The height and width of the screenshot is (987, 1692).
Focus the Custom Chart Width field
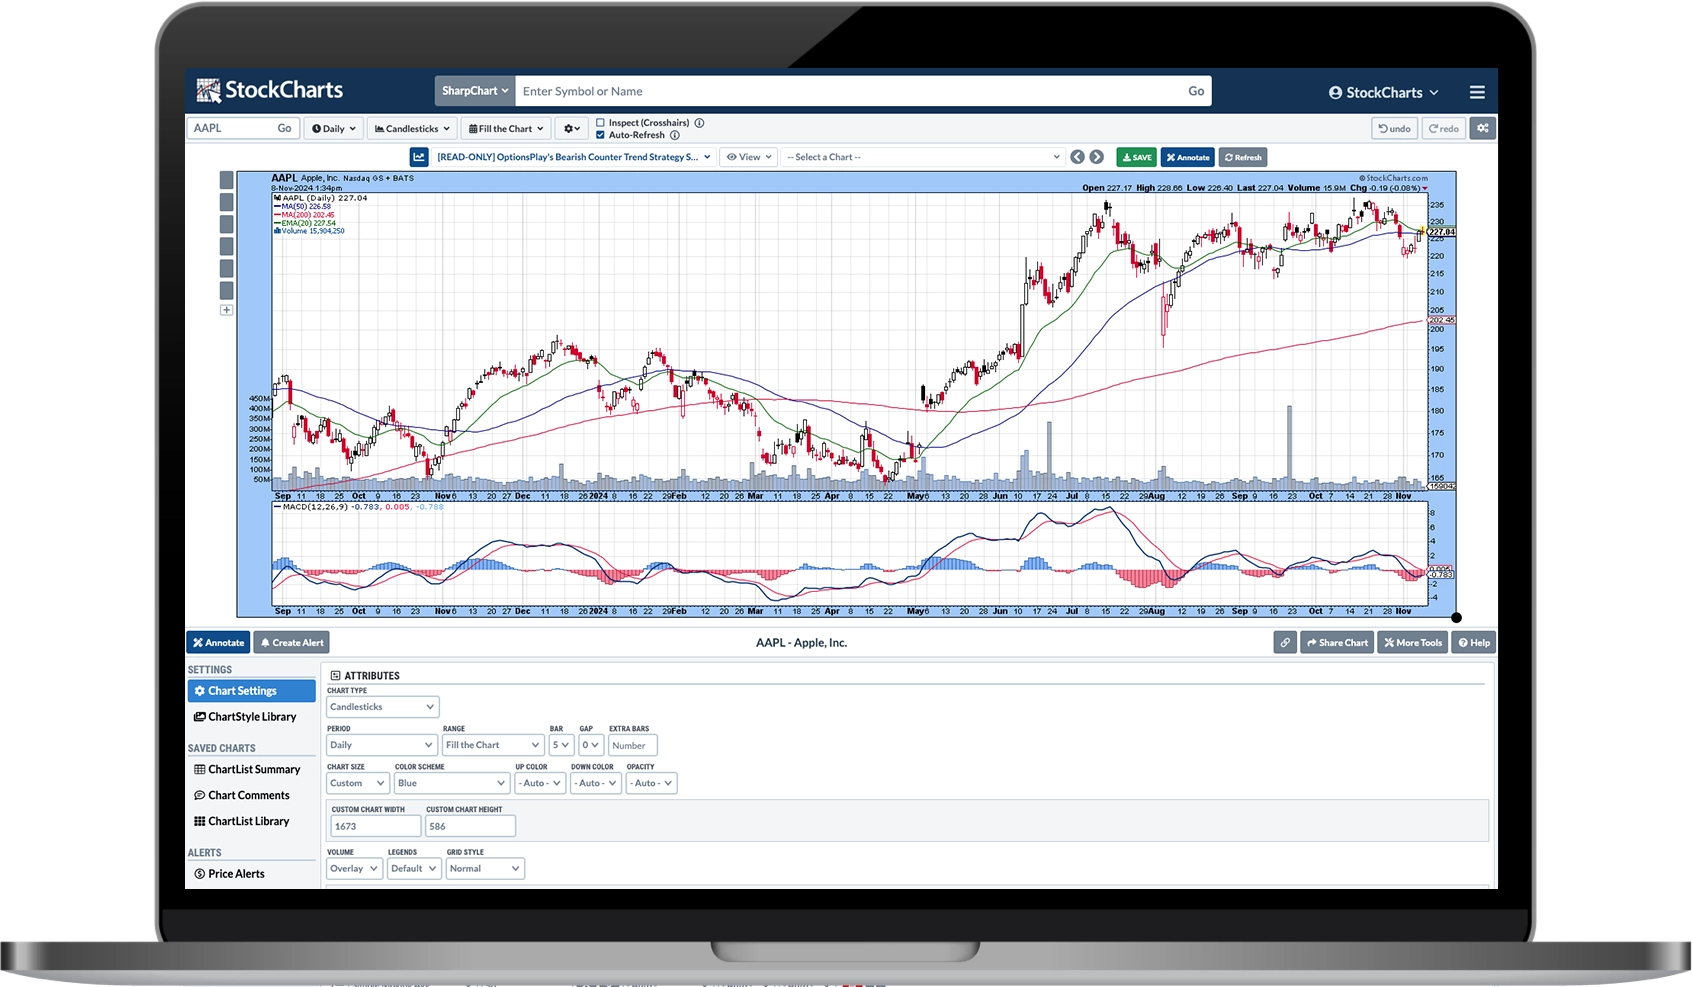(x=375, y=826)
